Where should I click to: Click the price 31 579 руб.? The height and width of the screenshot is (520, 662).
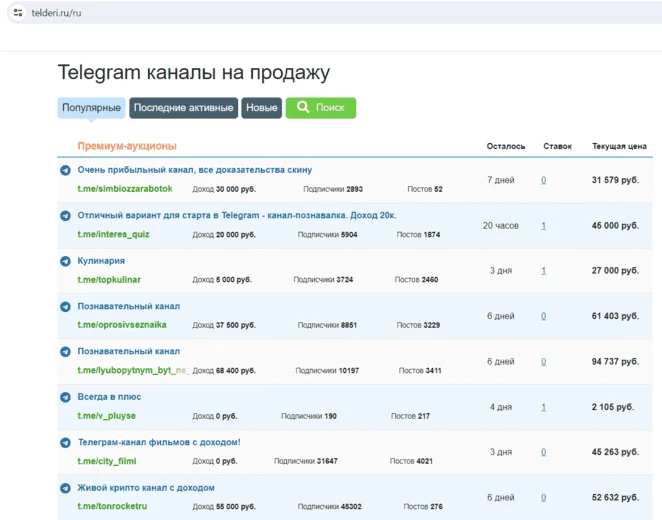point(615,180)
